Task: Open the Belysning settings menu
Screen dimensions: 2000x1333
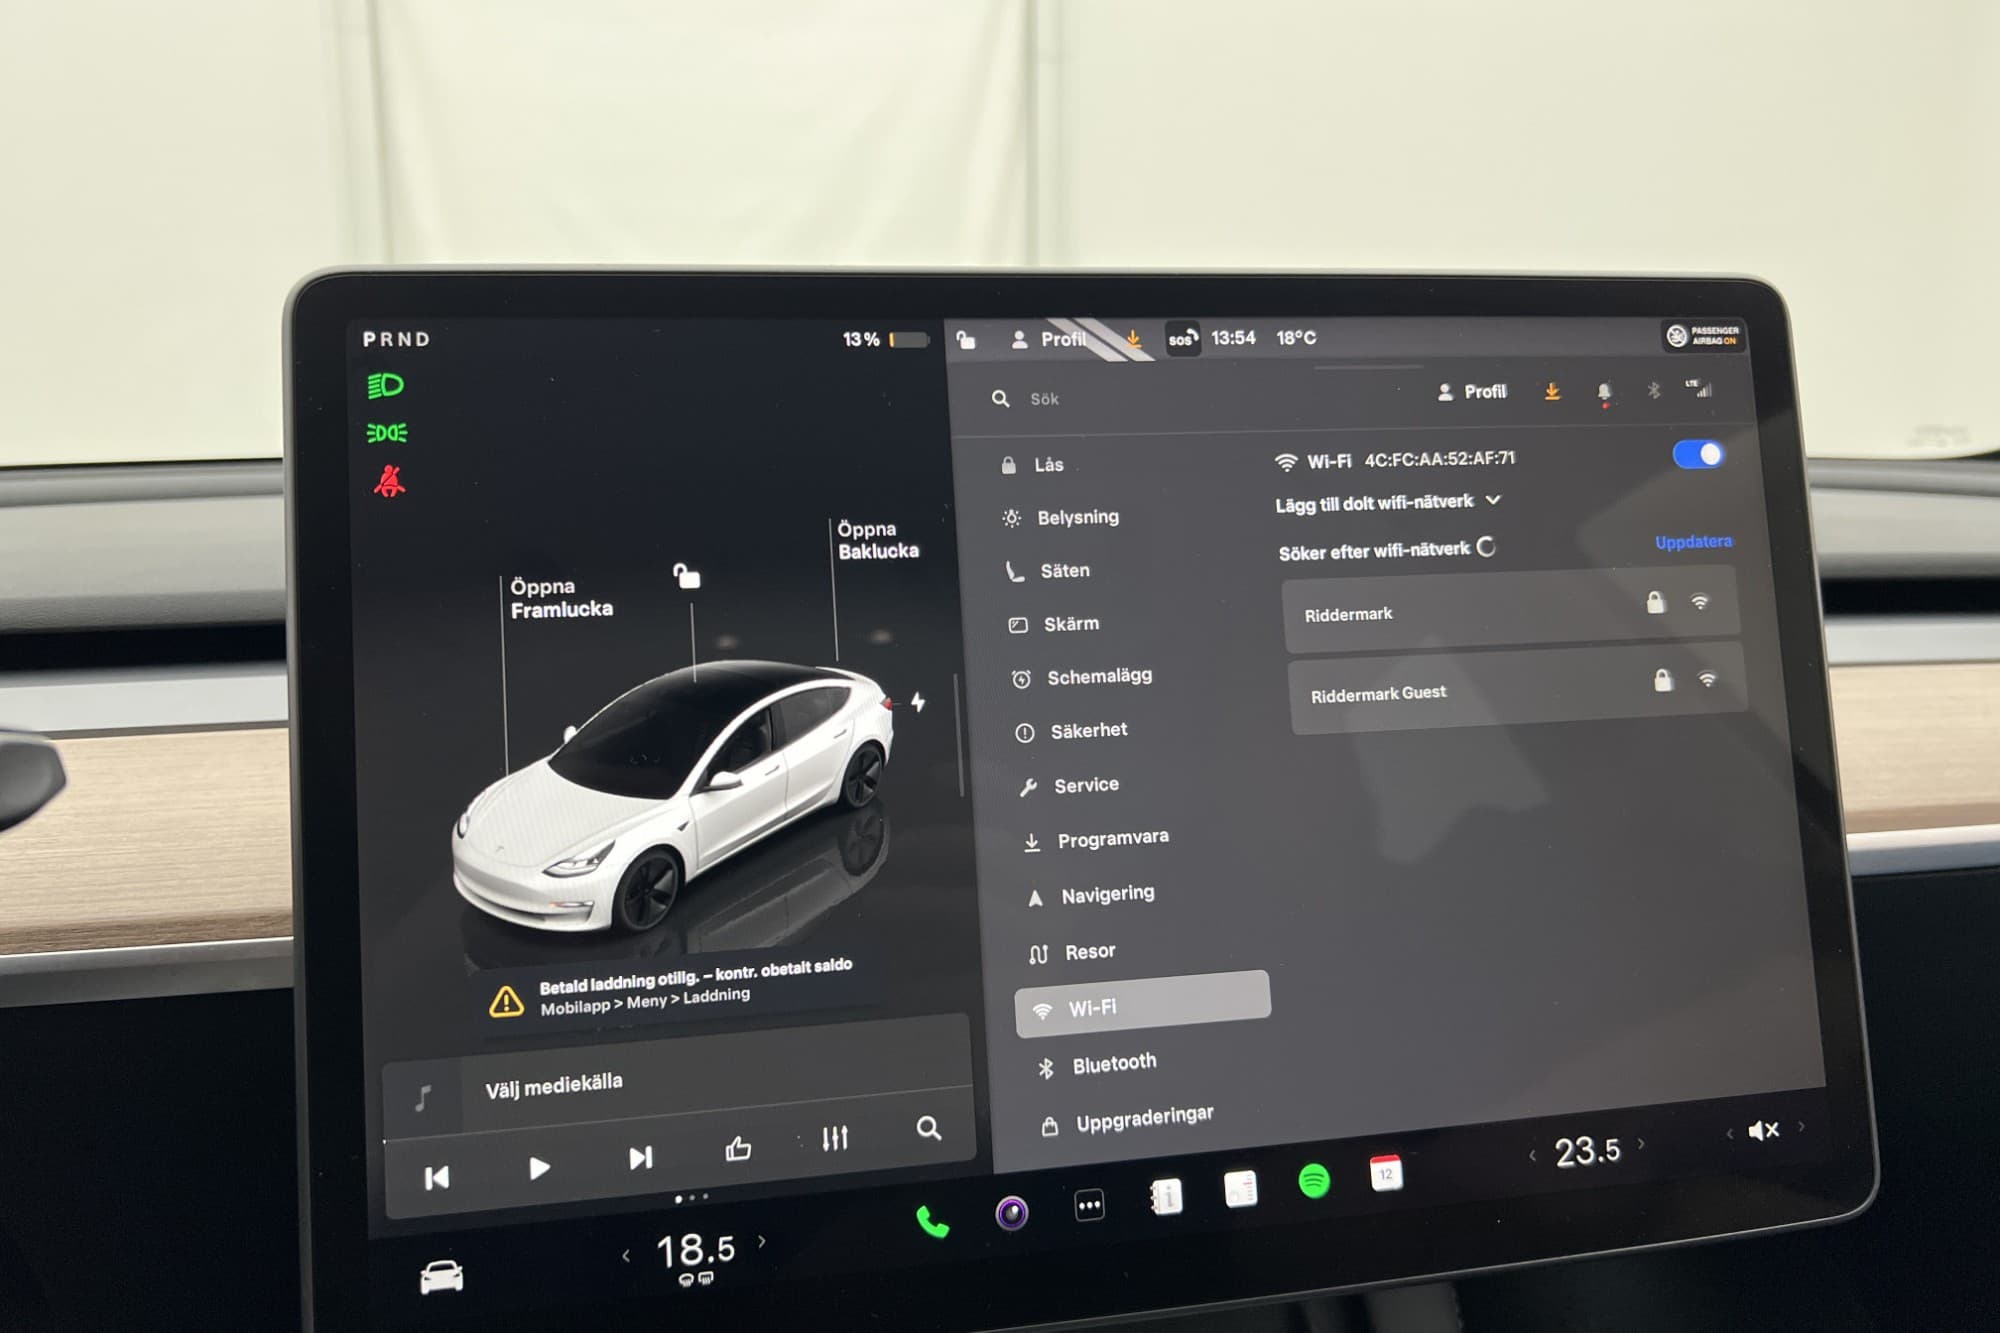Action: click(x=1060, y=518)
